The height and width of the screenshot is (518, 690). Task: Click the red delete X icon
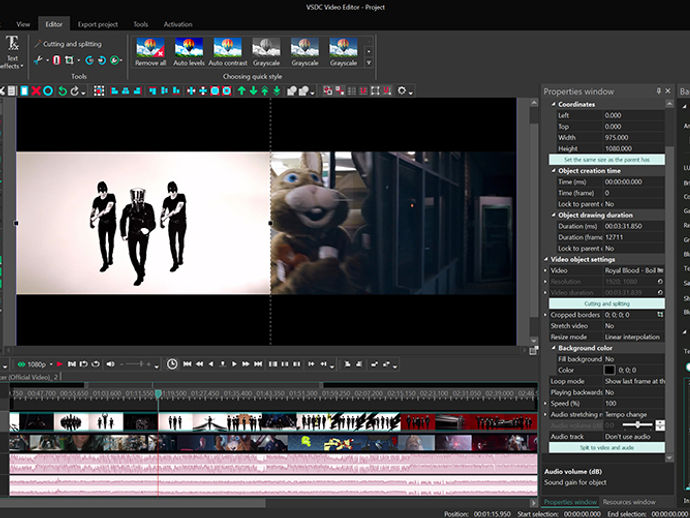tap(36, 91)
